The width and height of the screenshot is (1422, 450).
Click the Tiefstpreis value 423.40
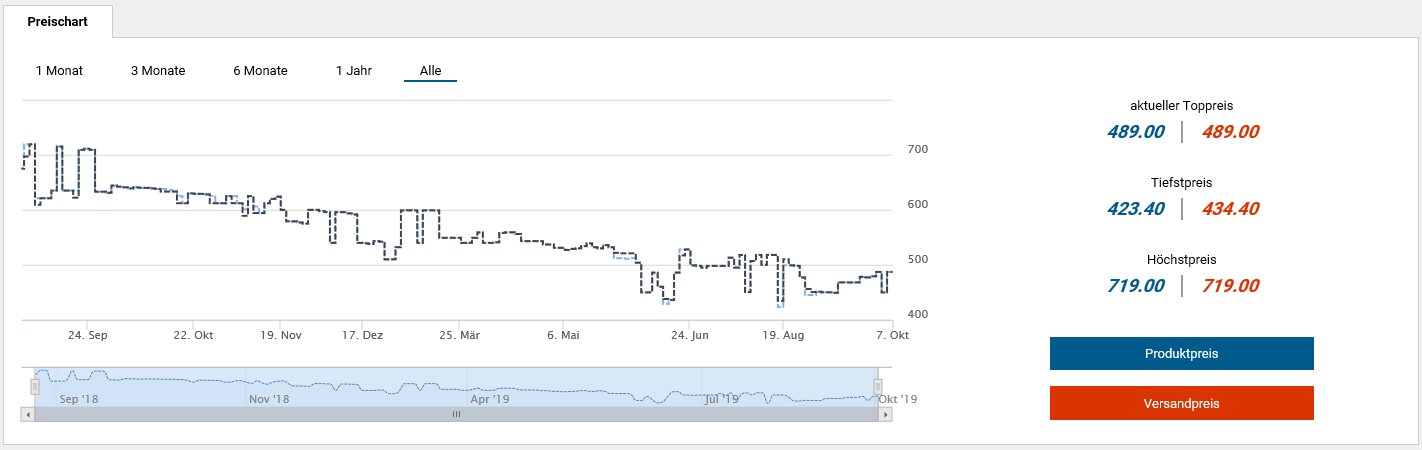point(1135,209)
